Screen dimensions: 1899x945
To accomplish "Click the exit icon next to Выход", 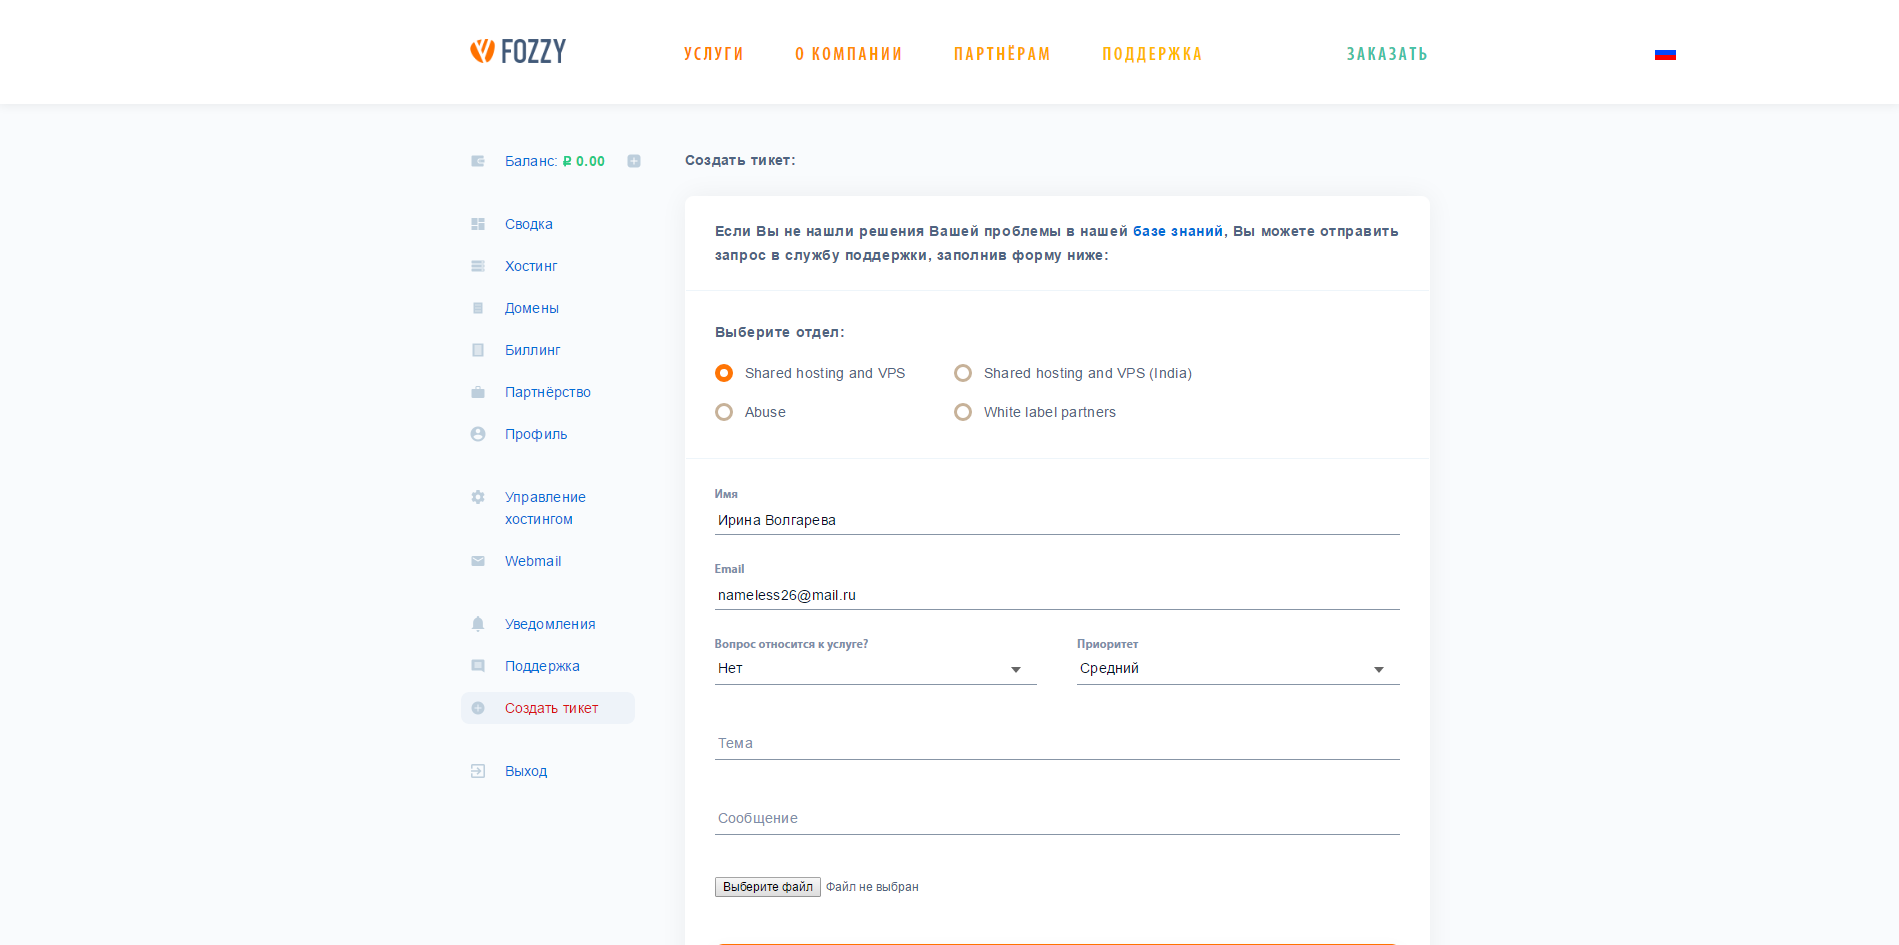I will [478, 771].
